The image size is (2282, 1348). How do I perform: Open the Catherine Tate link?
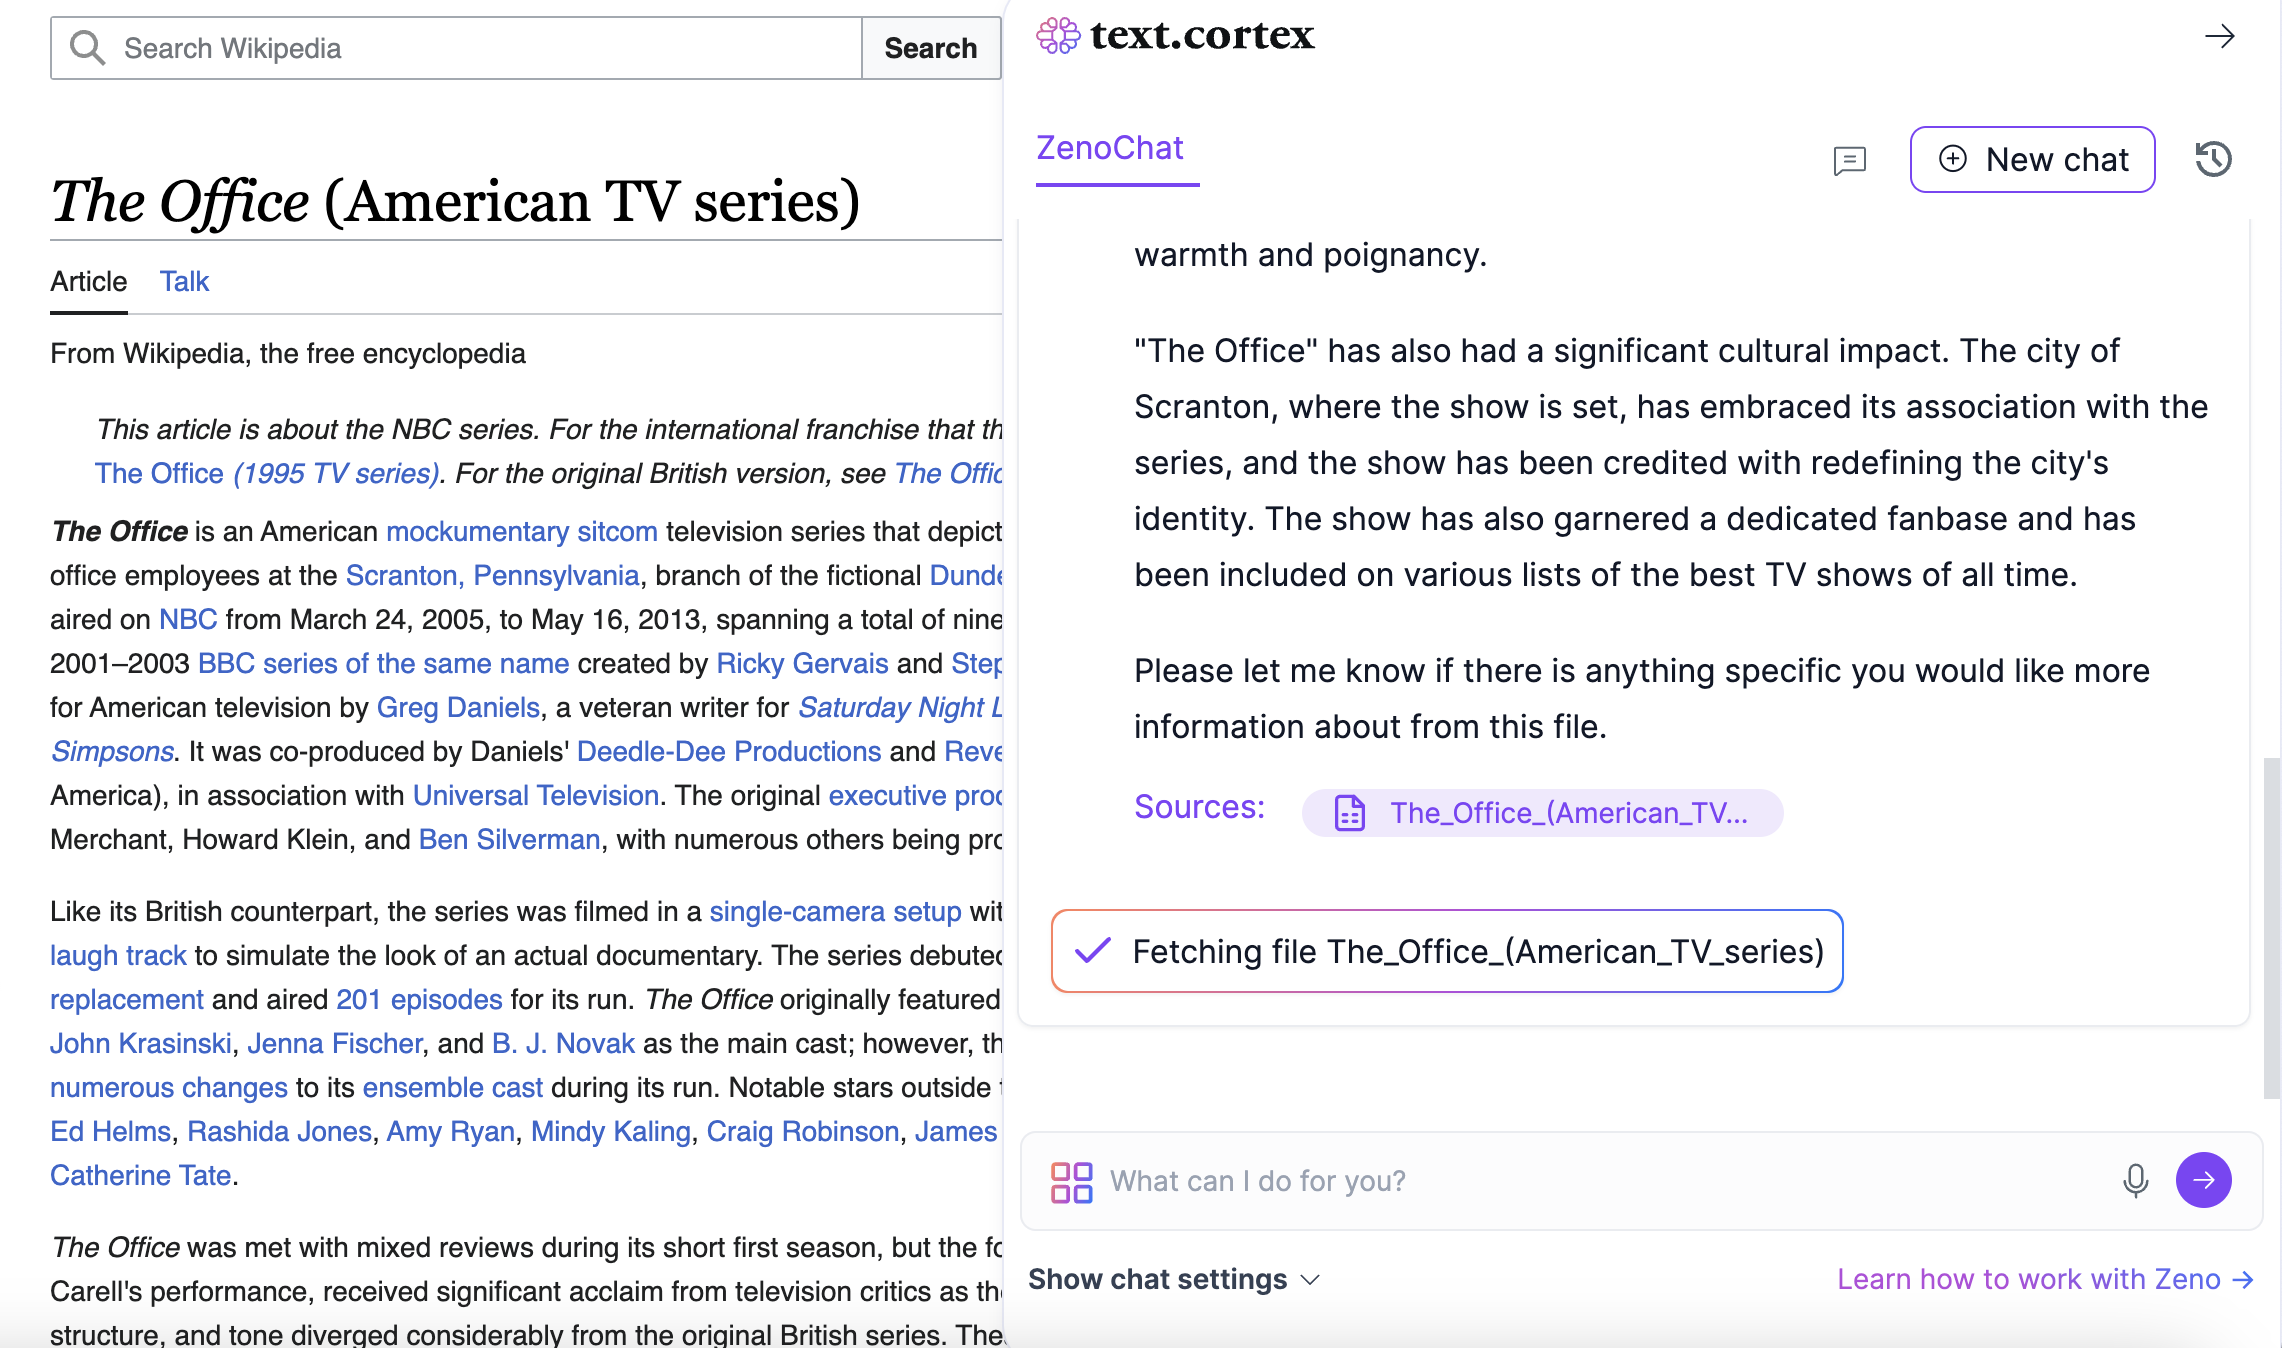(x=140, y=1175)
